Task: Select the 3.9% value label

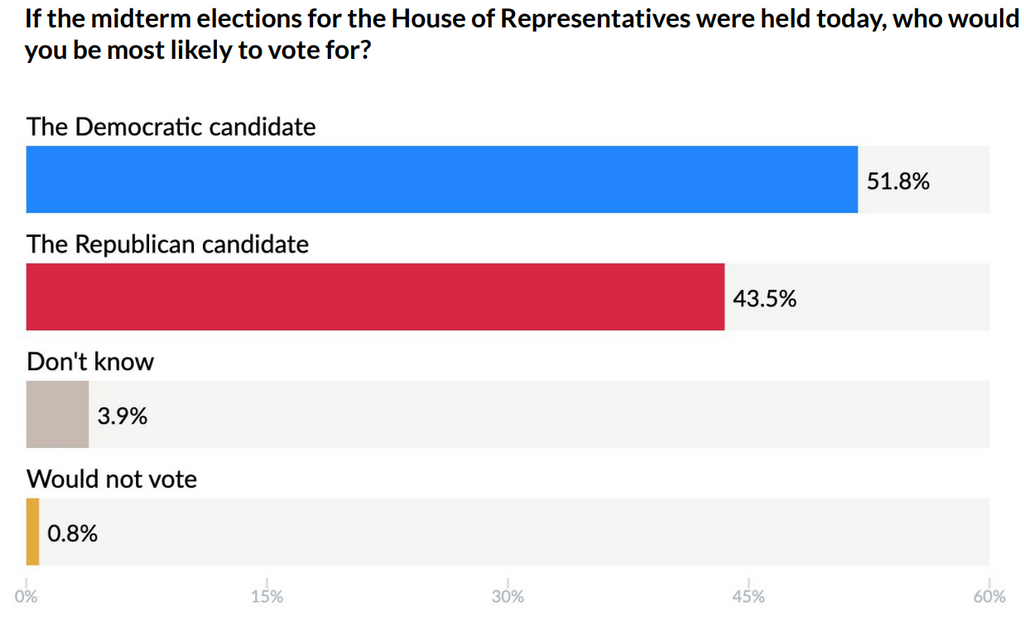Action: [x=122, y=415]
